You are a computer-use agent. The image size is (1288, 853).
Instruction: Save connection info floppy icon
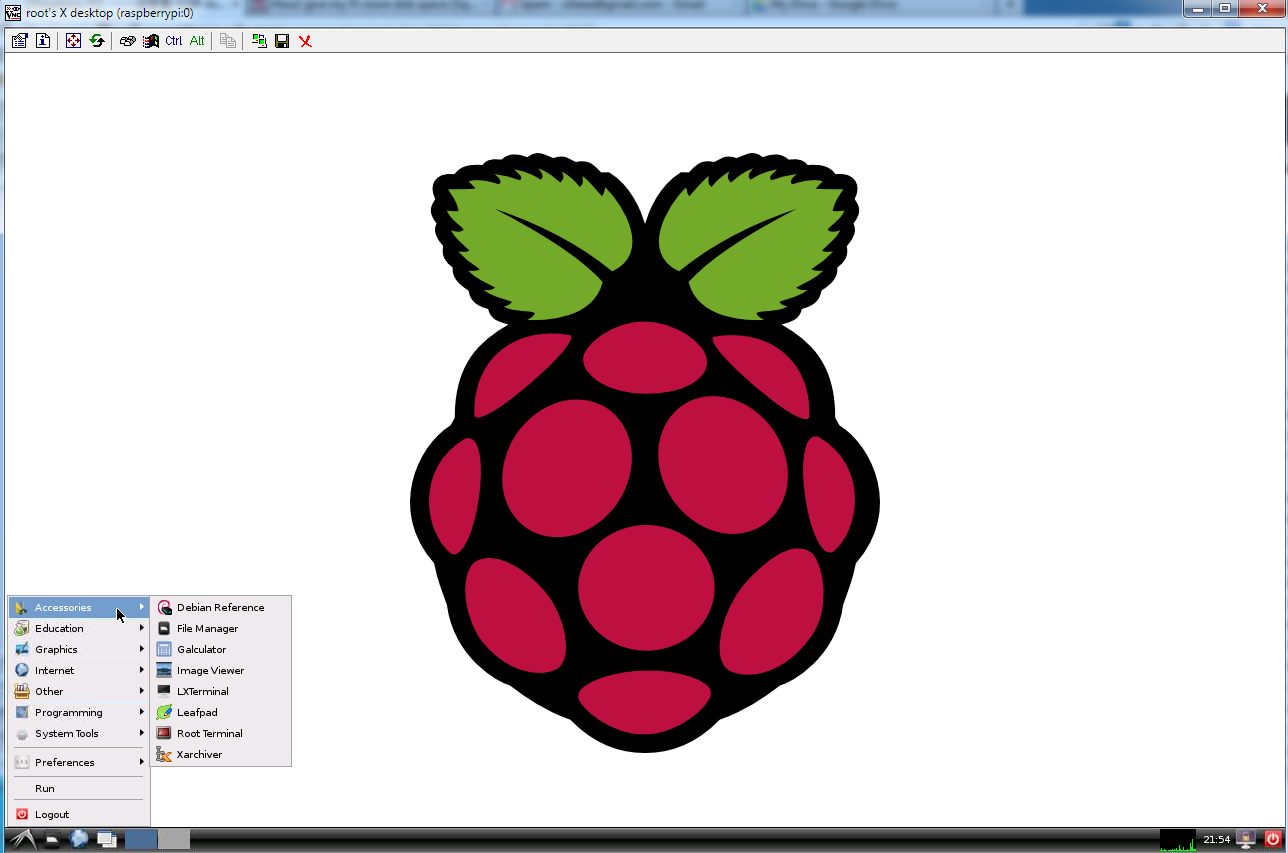[x=282, y=41]
